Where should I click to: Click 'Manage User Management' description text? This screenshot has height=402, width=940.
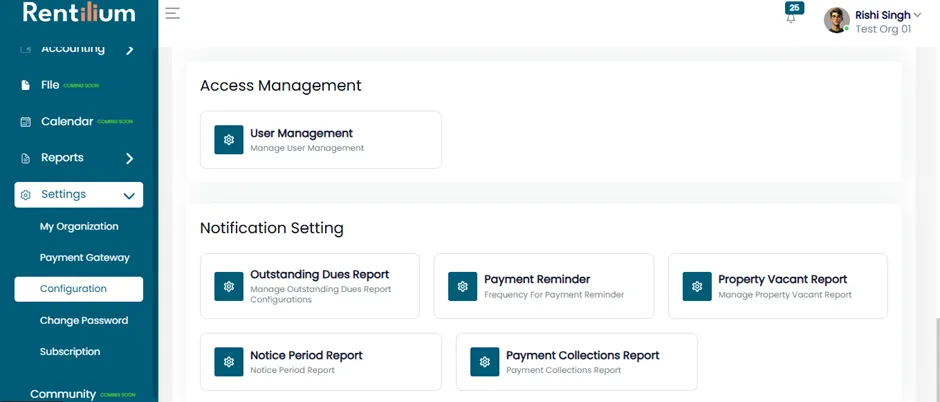point(307,148)
